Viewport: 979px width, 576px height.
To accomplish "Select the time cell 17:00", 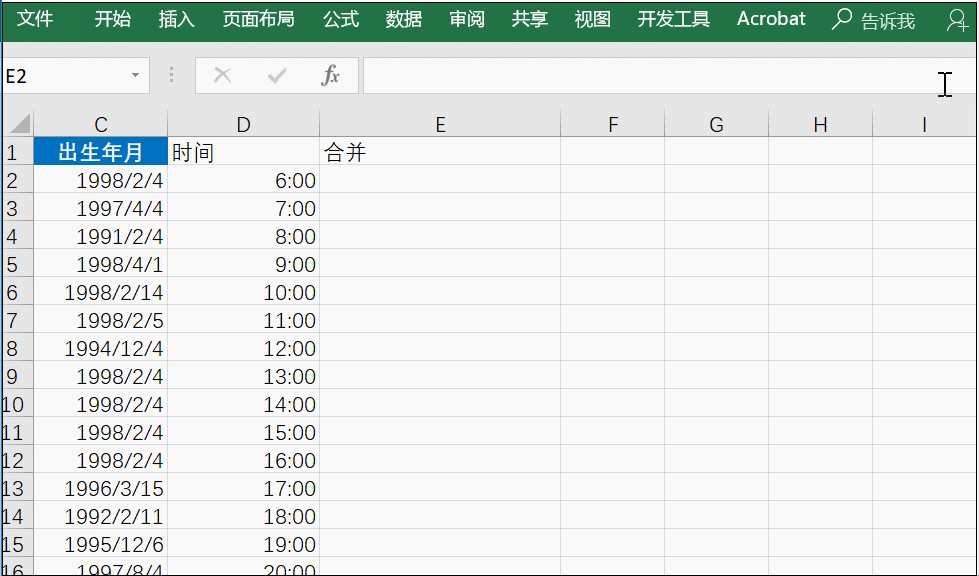I will tap(244, 488).
